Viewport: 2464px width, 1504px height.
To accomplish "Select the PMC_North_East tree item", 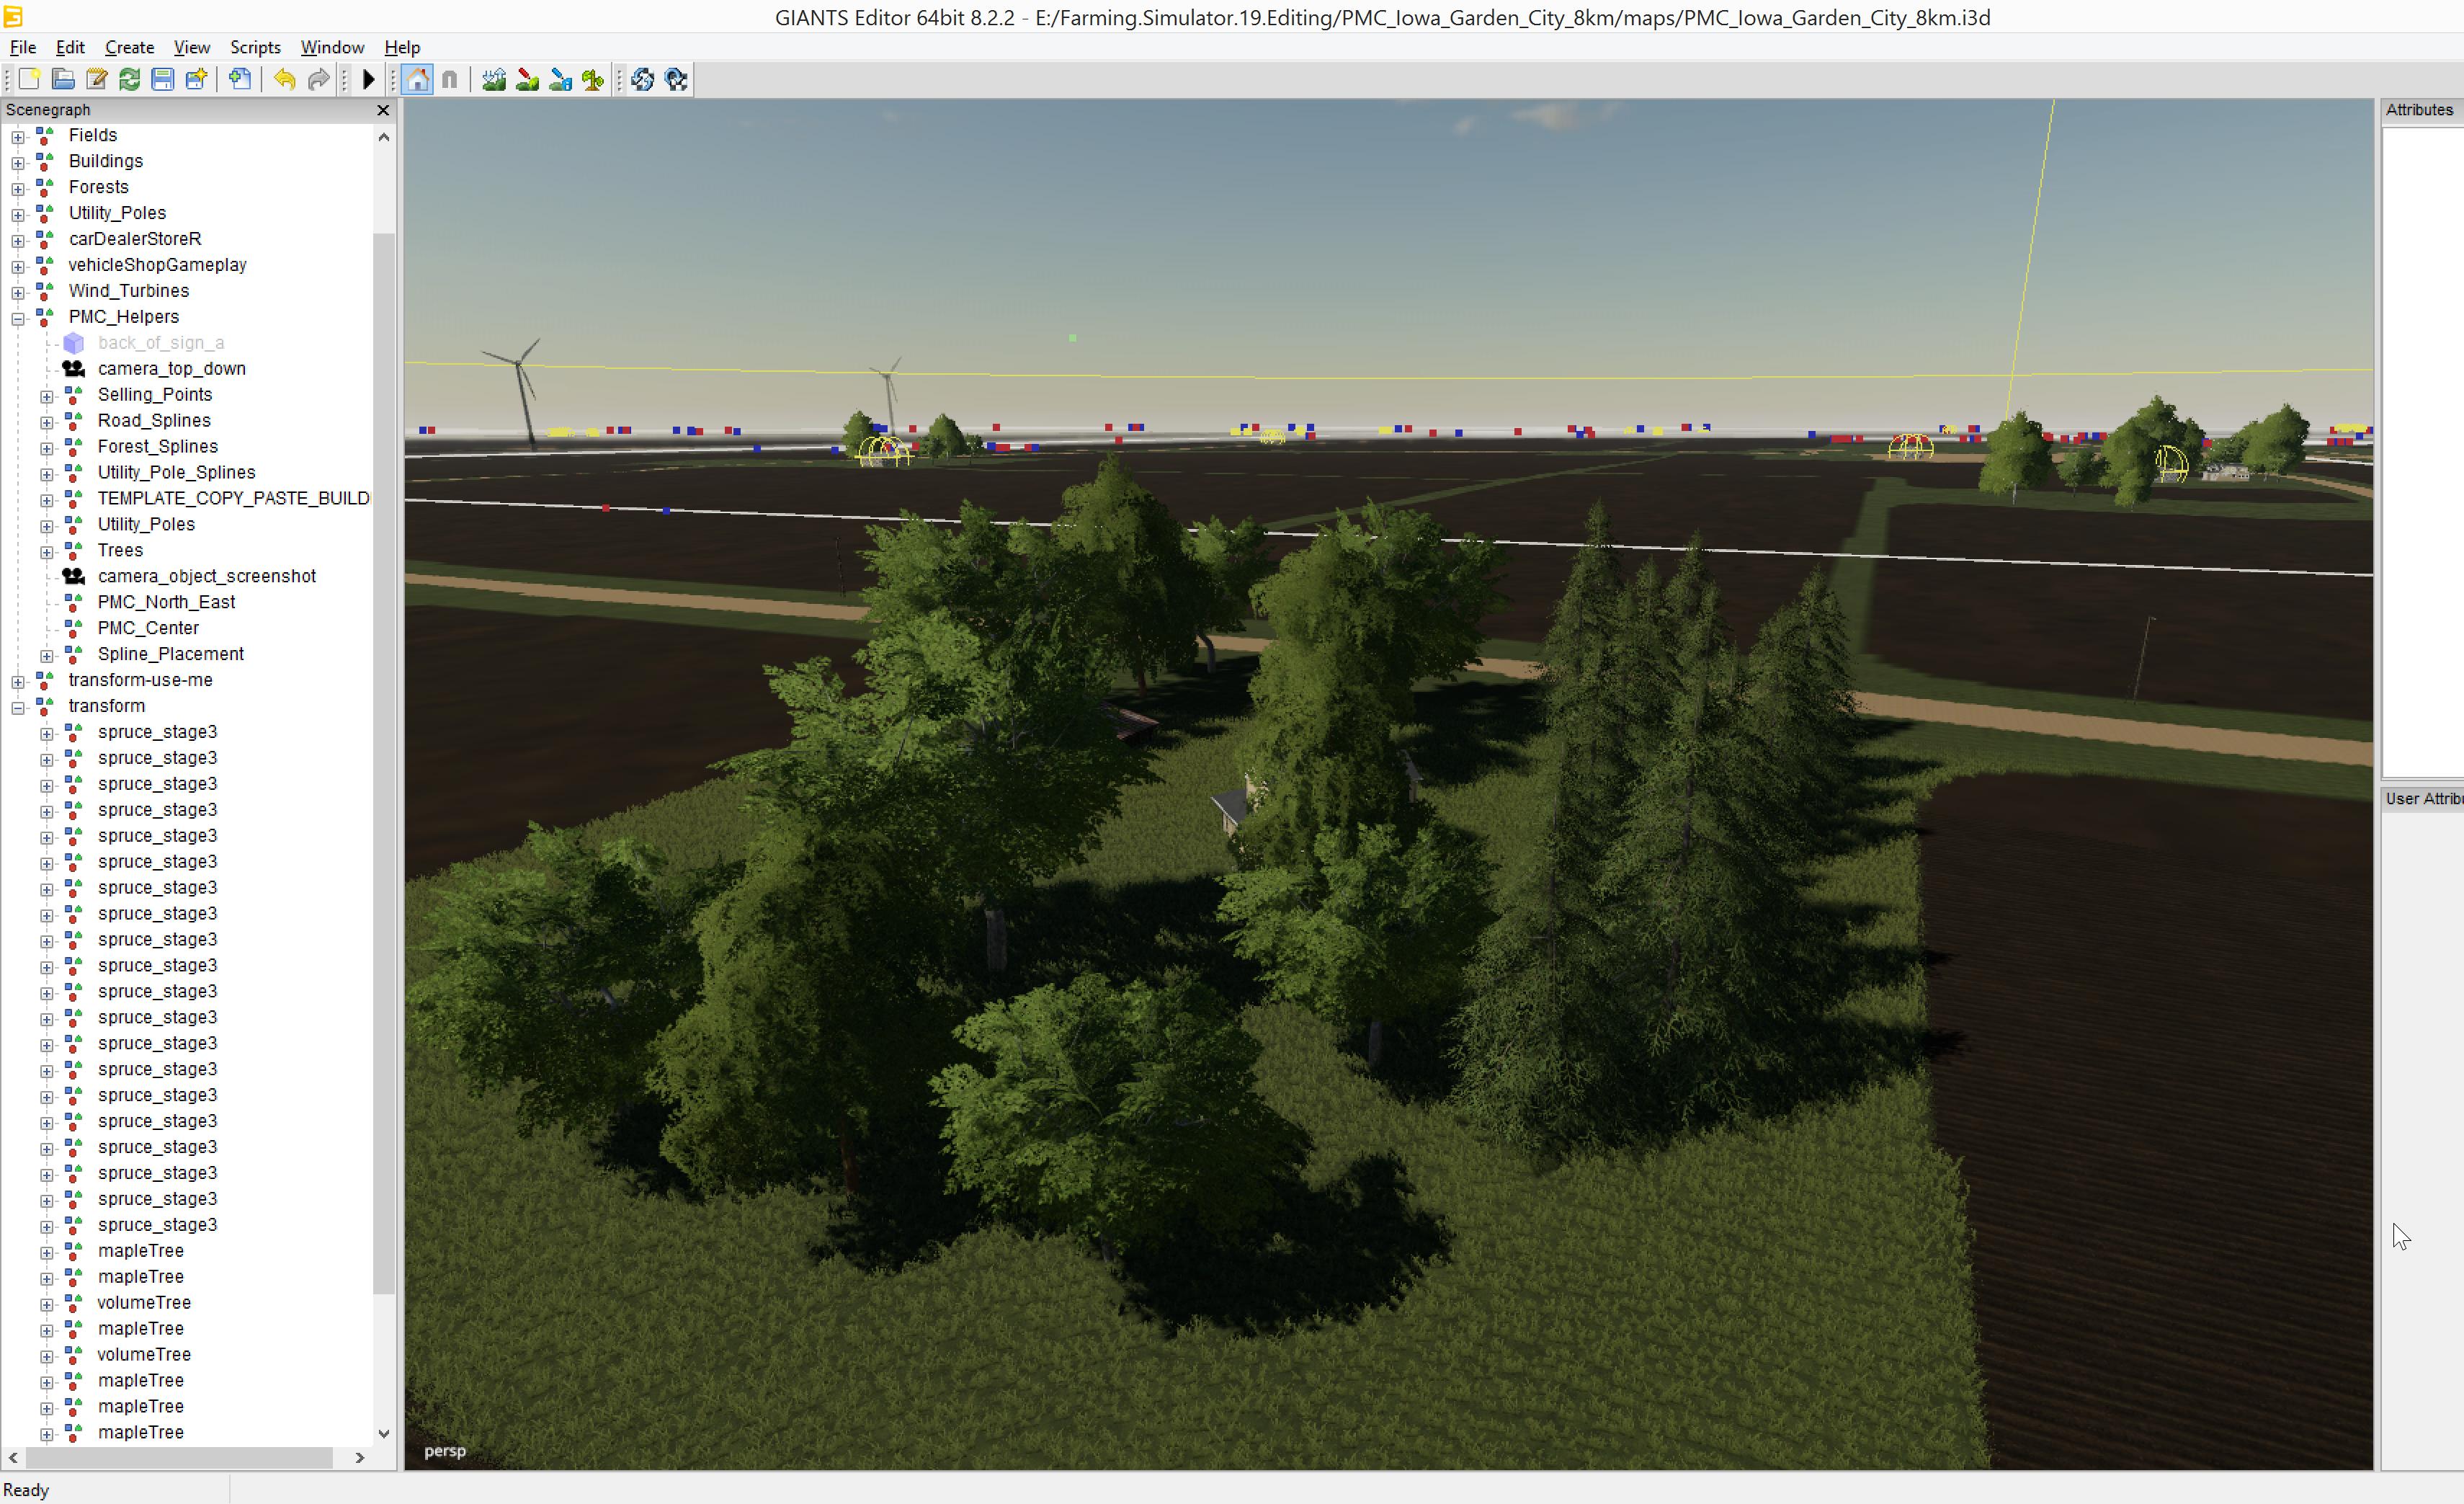I will [166, 602].
